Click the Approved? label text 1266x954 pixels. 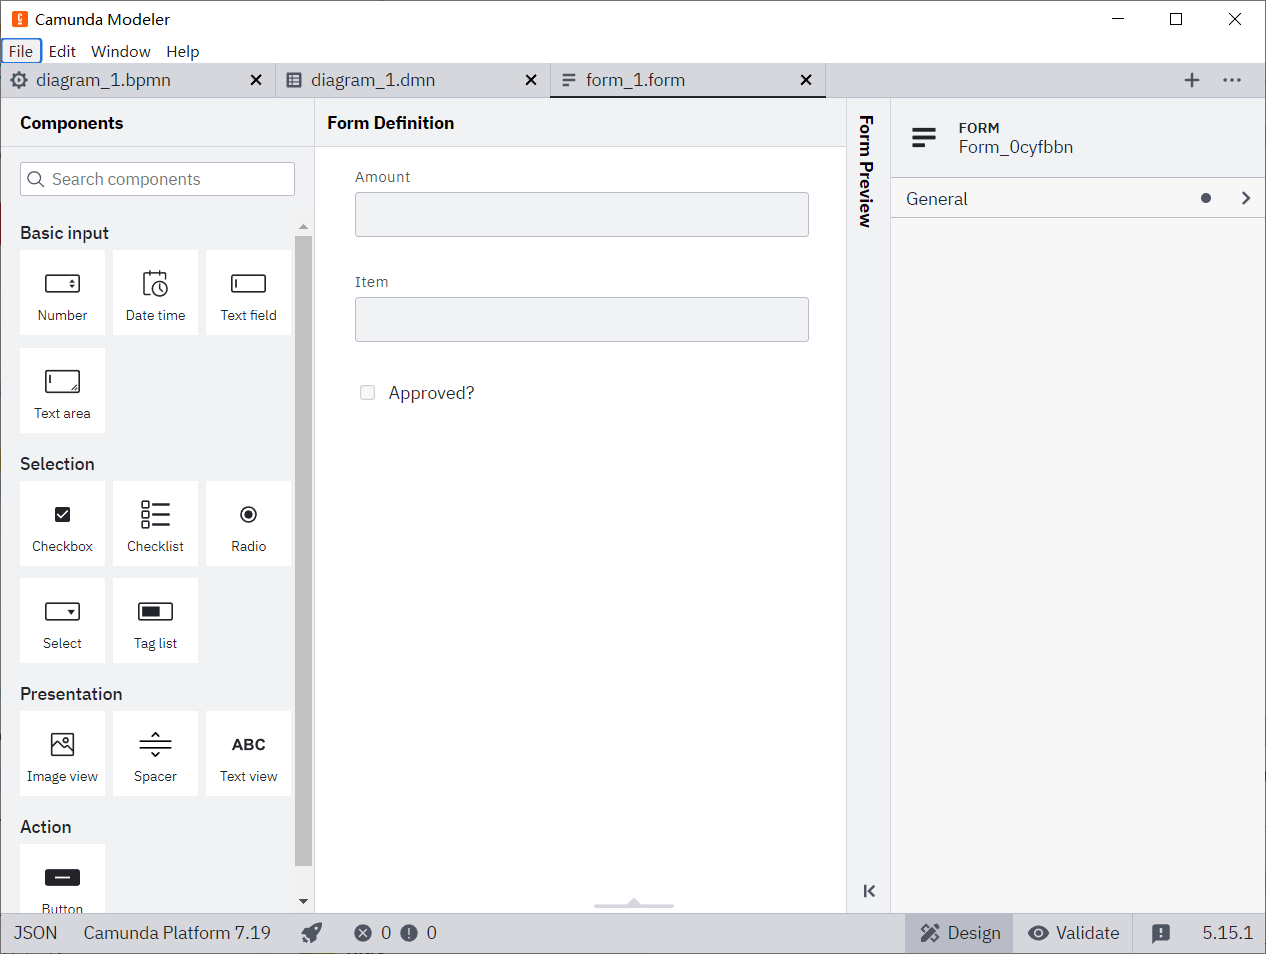[x=431, y=393]
